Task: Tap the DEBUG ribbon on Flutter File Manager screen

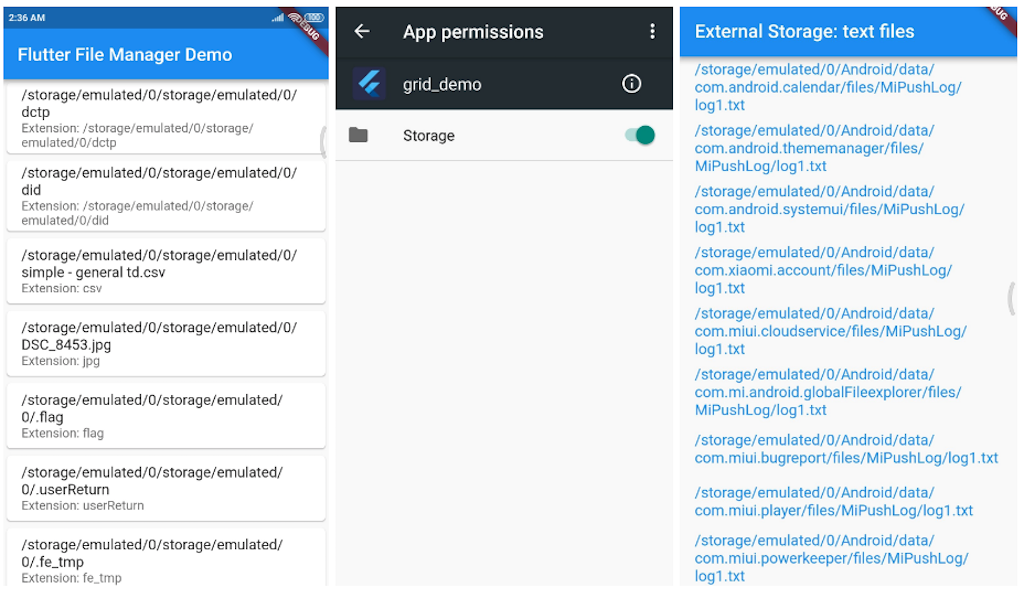Action: click(x=310, y=28)
